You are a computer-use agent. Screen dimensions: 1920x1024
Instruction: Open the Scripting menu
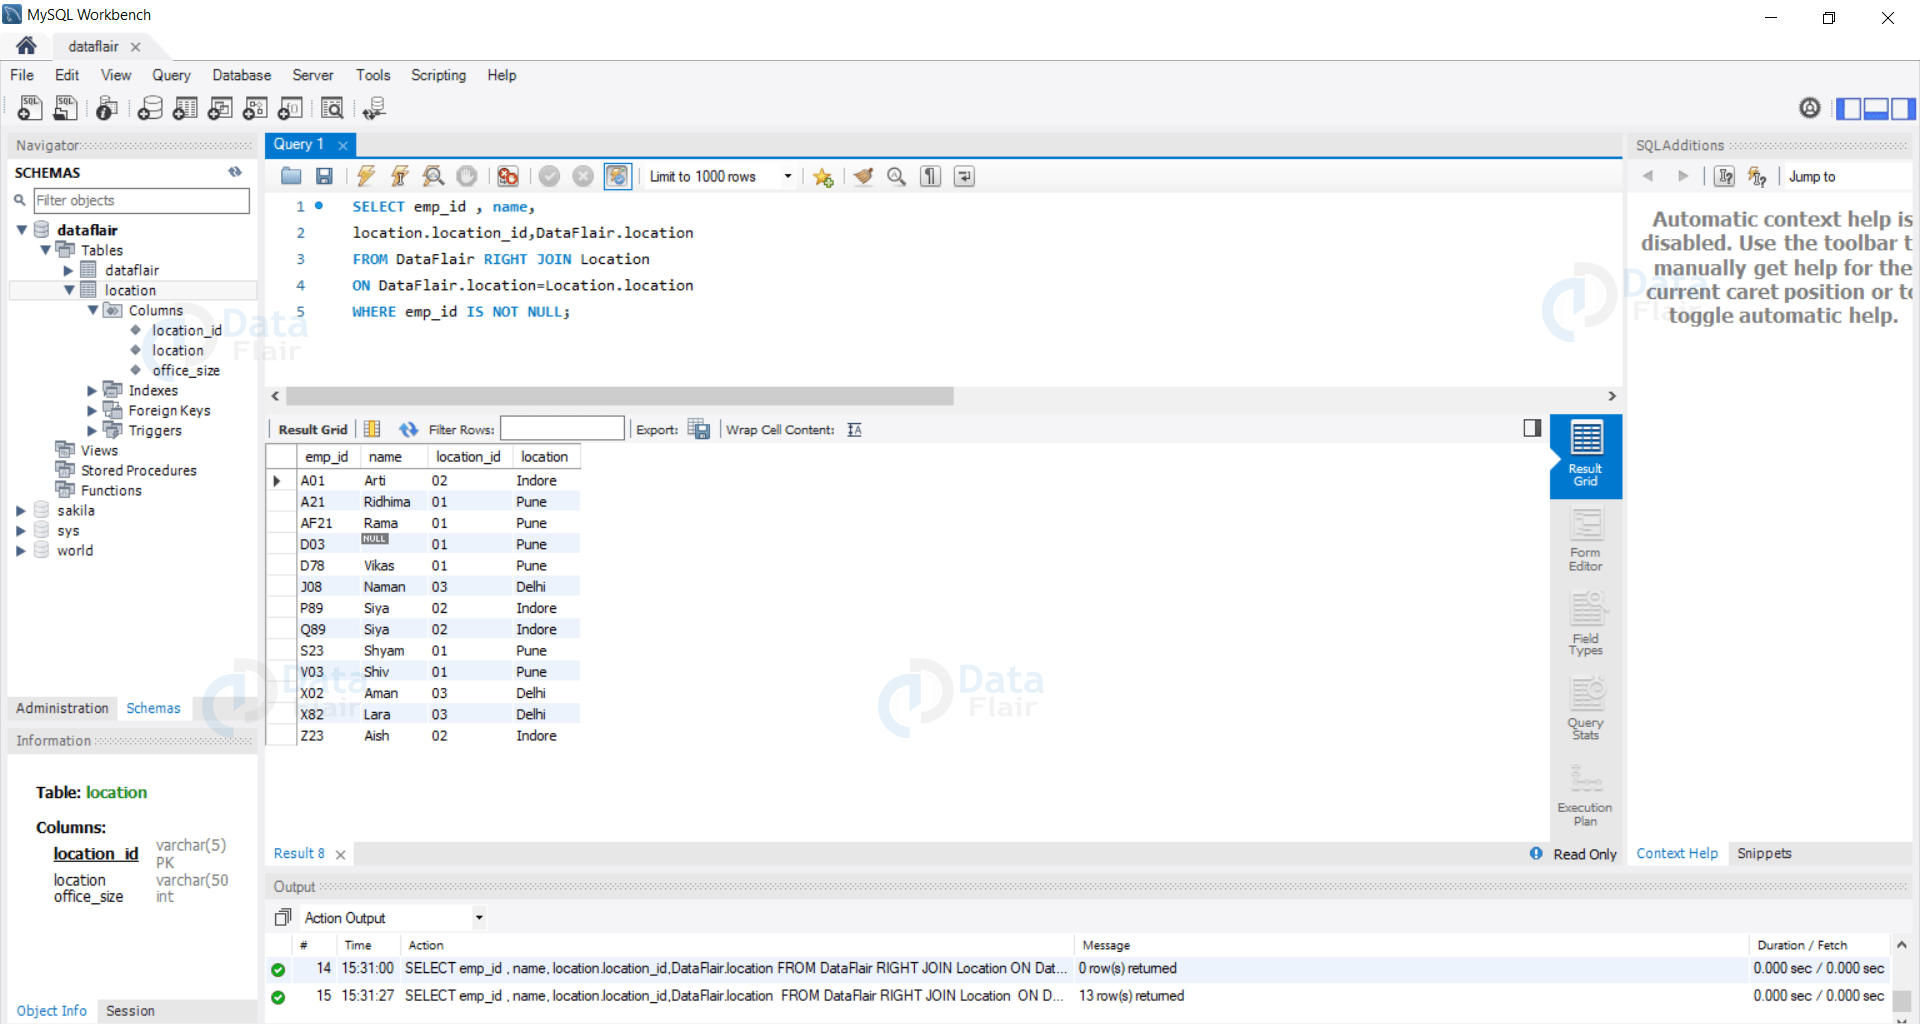[x=438, y=75]
